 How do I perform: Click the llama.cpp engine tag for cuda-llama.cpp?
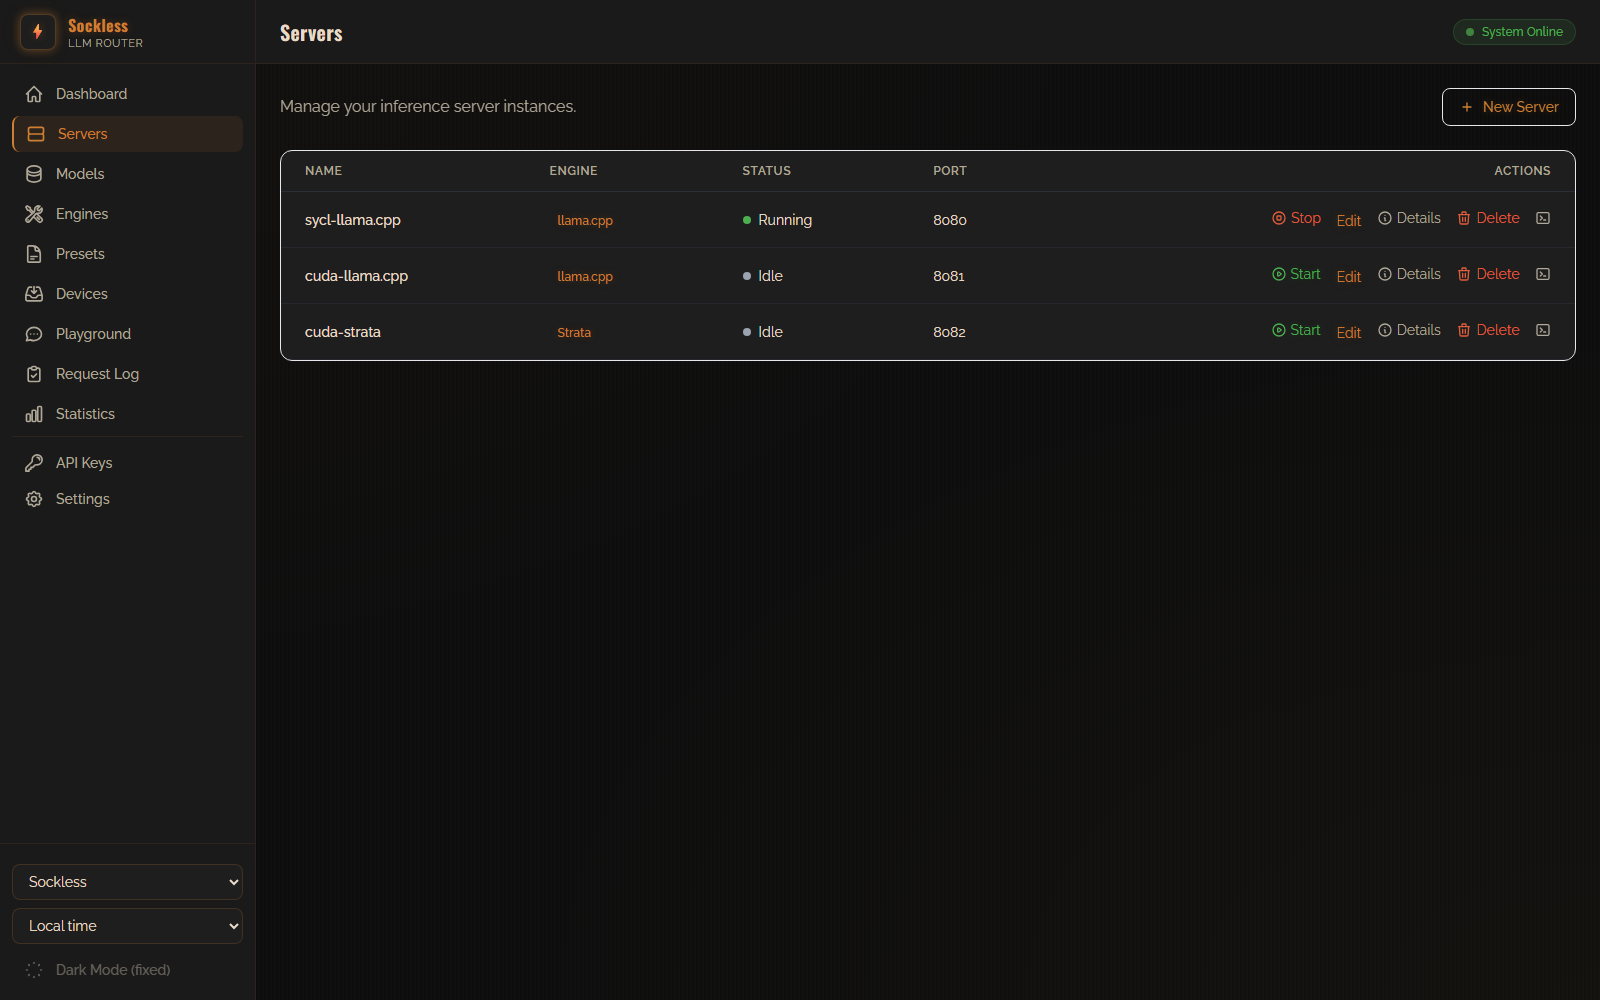click(585, 276)
